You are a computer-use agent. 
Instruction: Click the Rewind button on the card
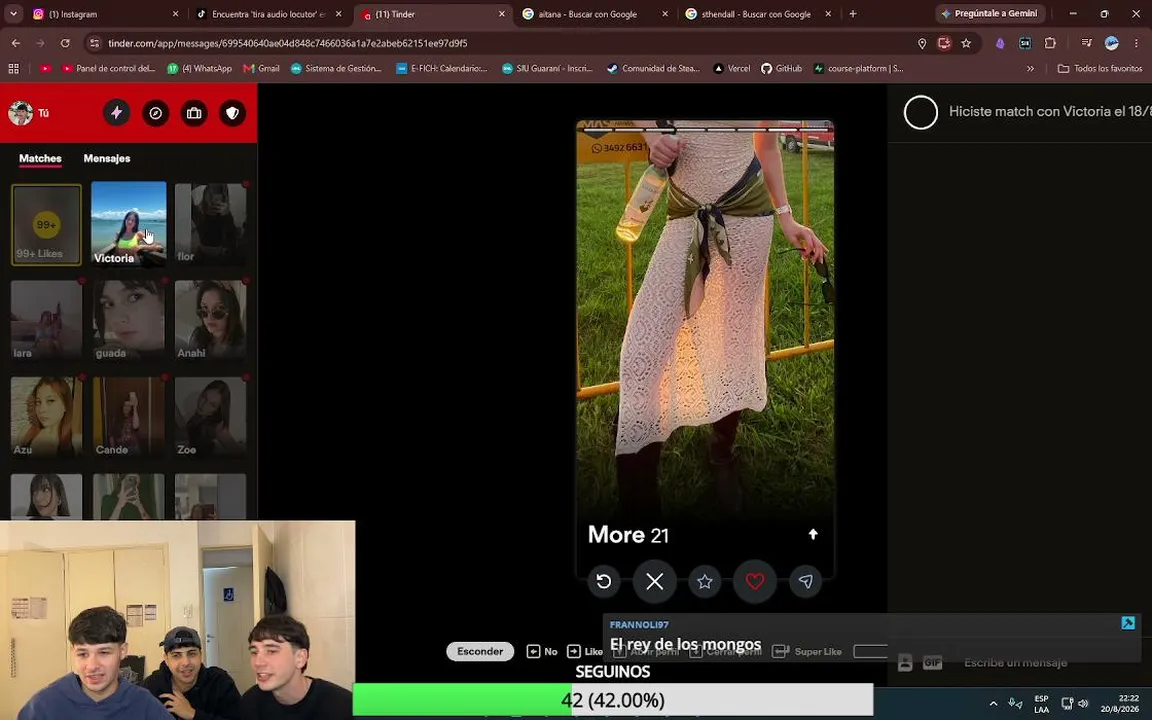(x=604, y=581)
